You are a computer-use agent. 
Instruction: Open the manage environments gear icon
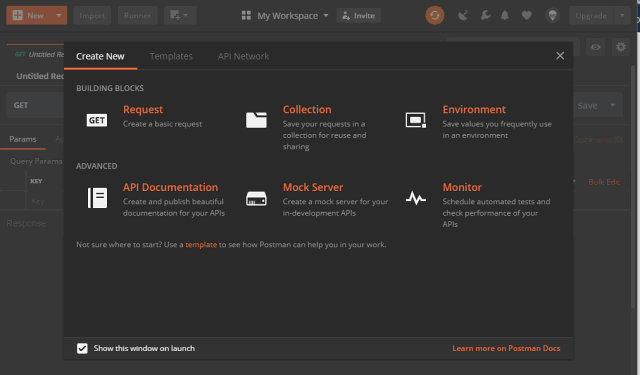click(x=621, y=47)
